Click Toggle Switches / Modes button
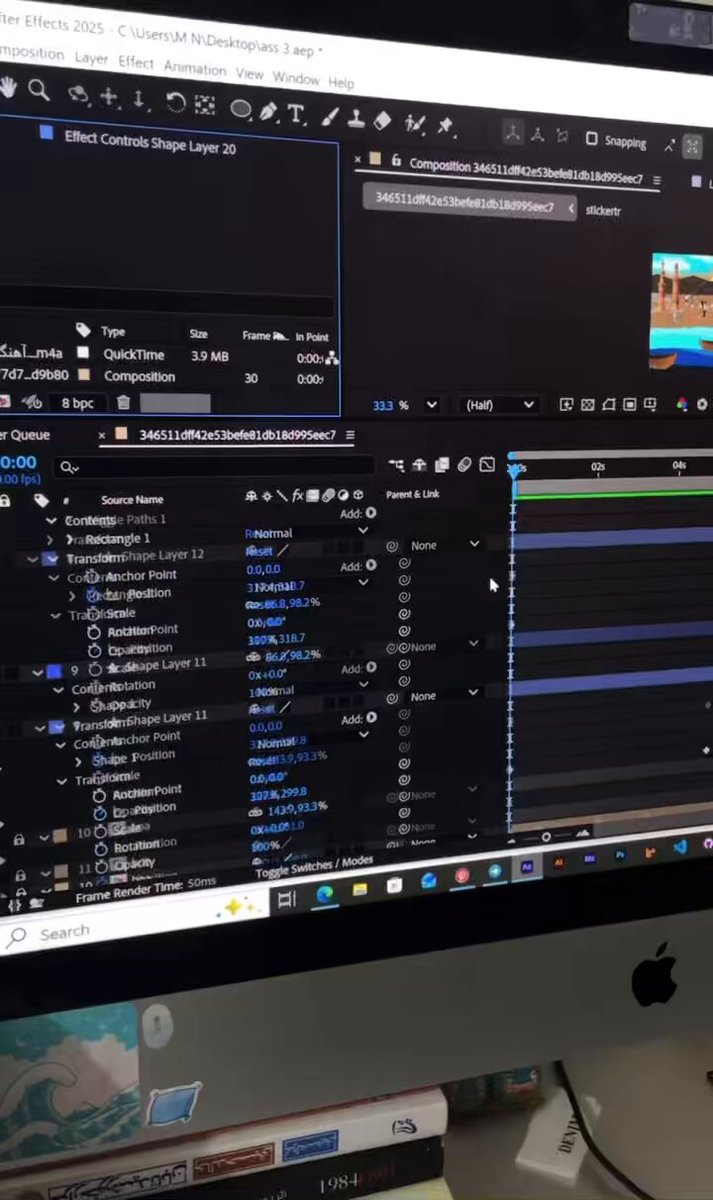The width and height of the screenshot is (713, 1200). tap(313, 866)
